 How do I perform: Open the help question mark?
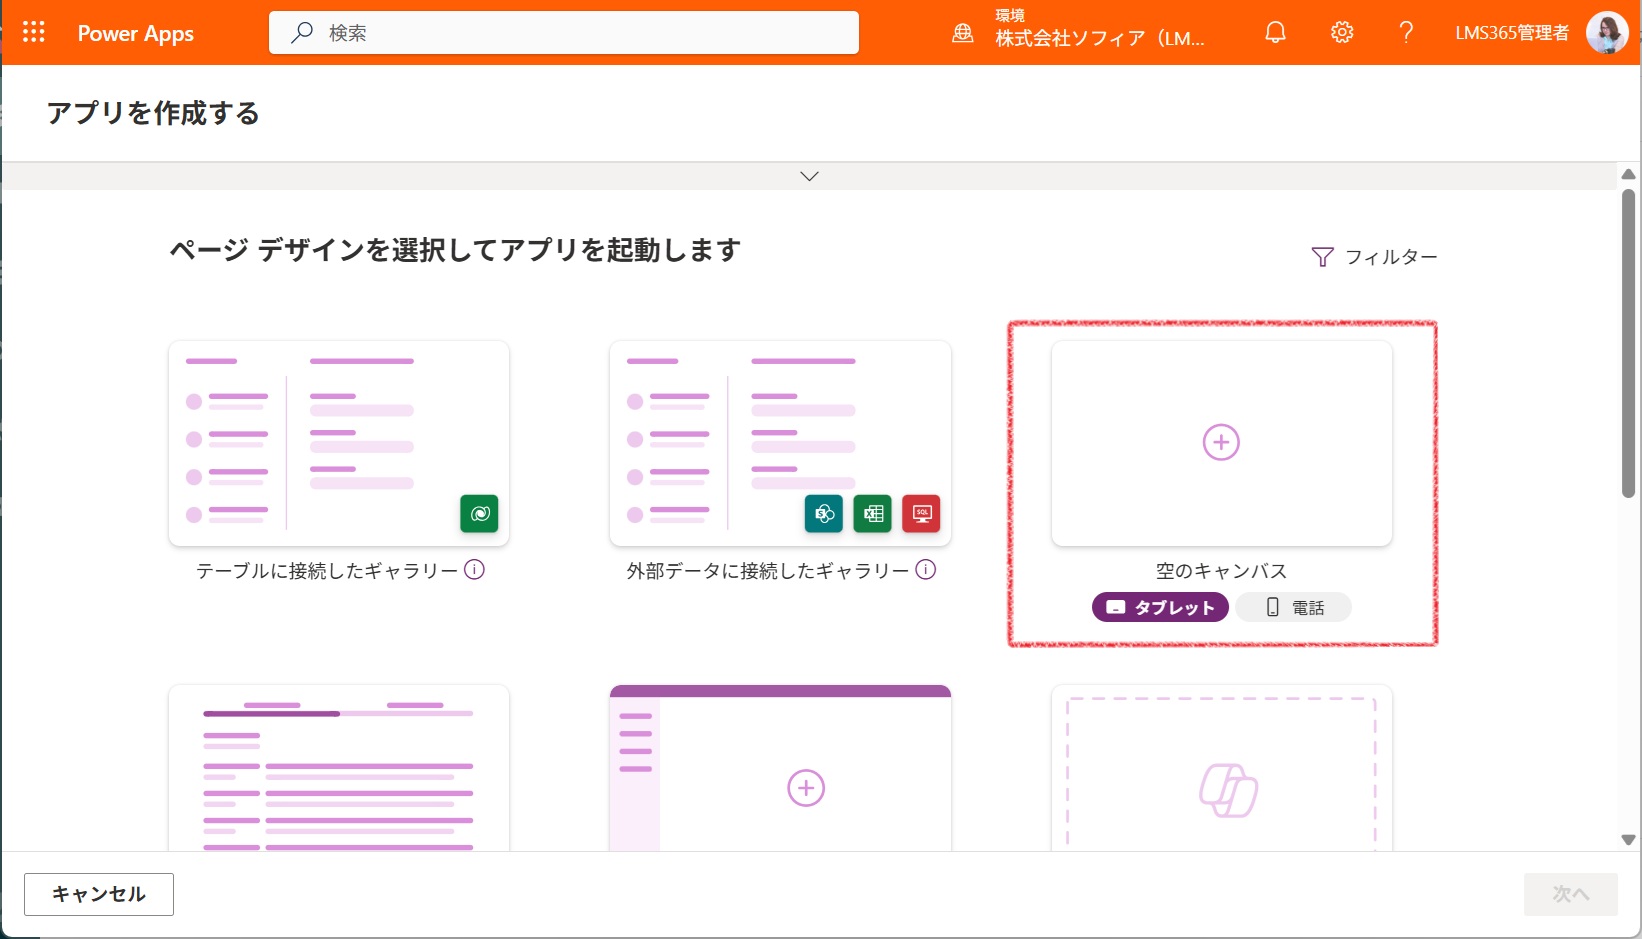[x=1406, y=33]
